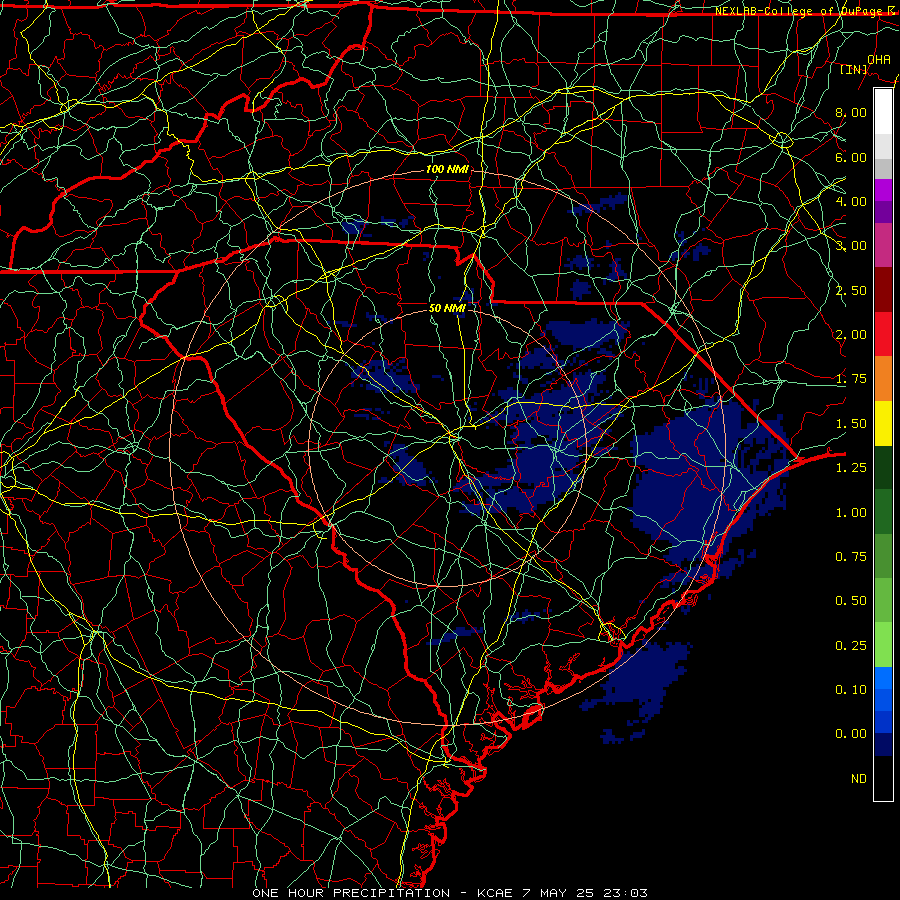Pick the orange legend swatch
This screenshot has width=900, height=900.
(x=883, y=379)
